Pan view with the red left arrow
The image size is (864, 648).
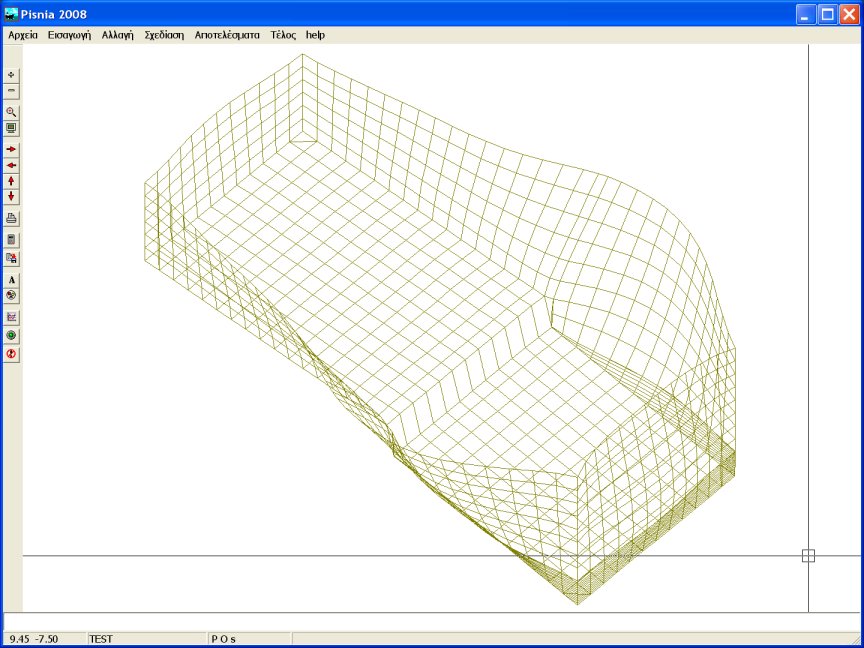click(x=12, y=165)
